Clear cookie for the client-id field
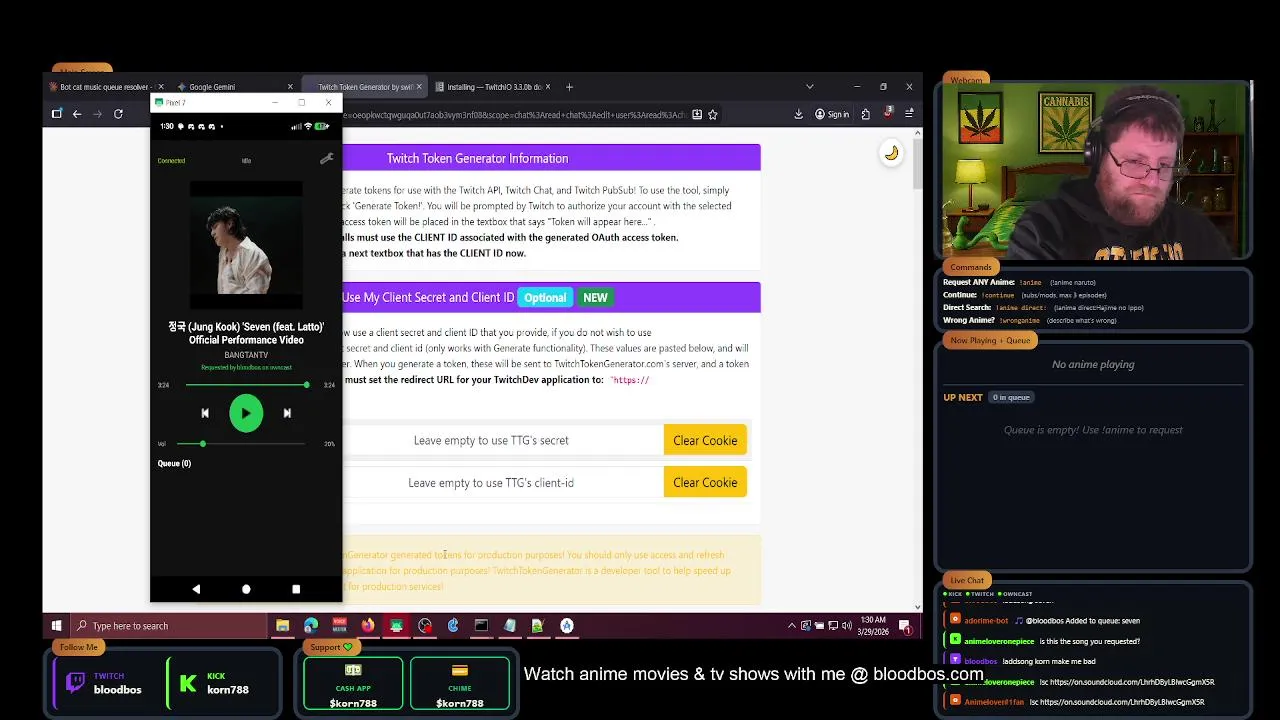The image size is (1280, 720). coord(705,482)
